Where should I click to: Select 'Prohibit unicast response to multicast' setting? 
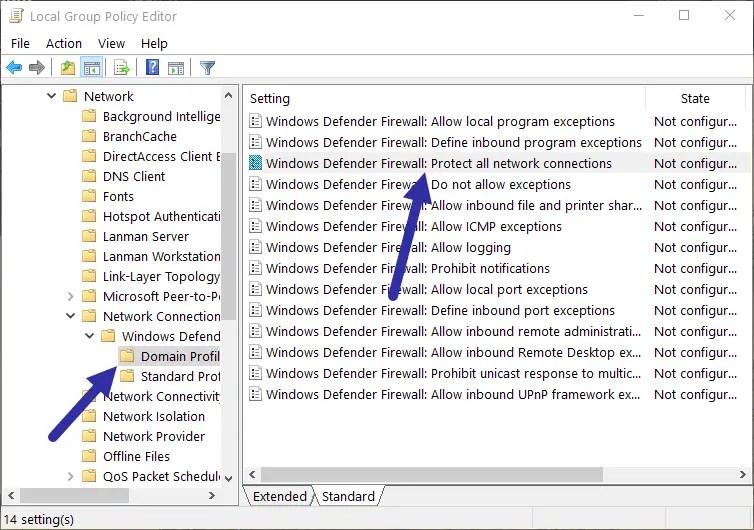pos(453,373)
